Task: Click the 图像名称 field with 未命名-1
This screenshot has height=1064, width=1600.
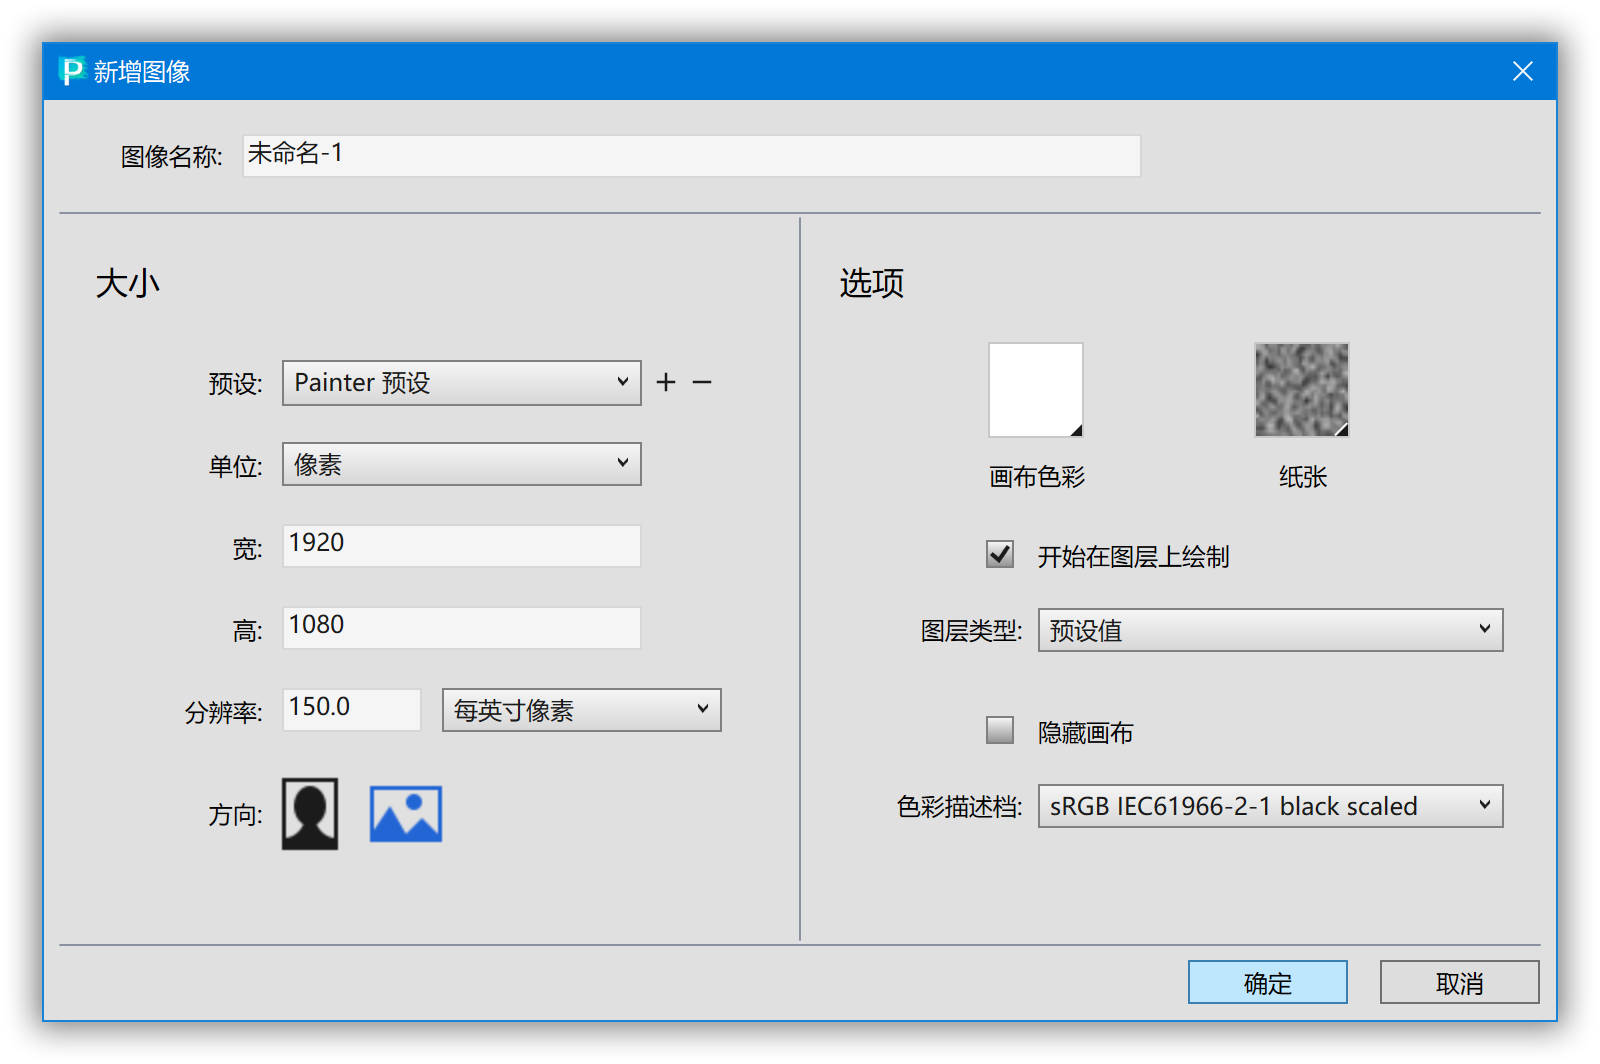Action: click(x=692, y=156)
